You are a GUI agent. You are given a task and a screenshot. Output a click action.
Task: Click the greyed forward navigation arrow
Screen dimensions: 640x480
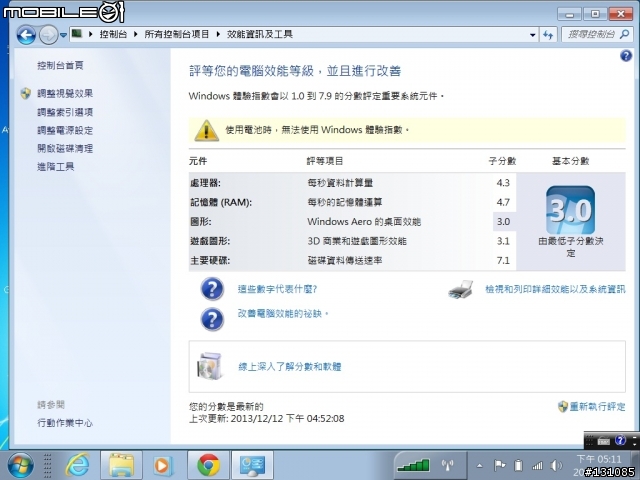48,35
